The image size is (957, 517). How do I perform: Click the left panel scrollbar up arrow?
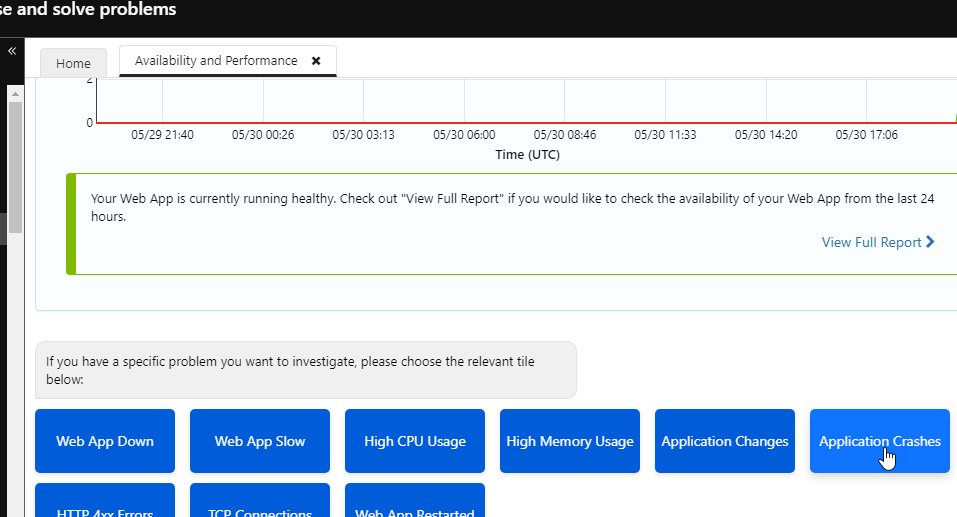(15, 92)
